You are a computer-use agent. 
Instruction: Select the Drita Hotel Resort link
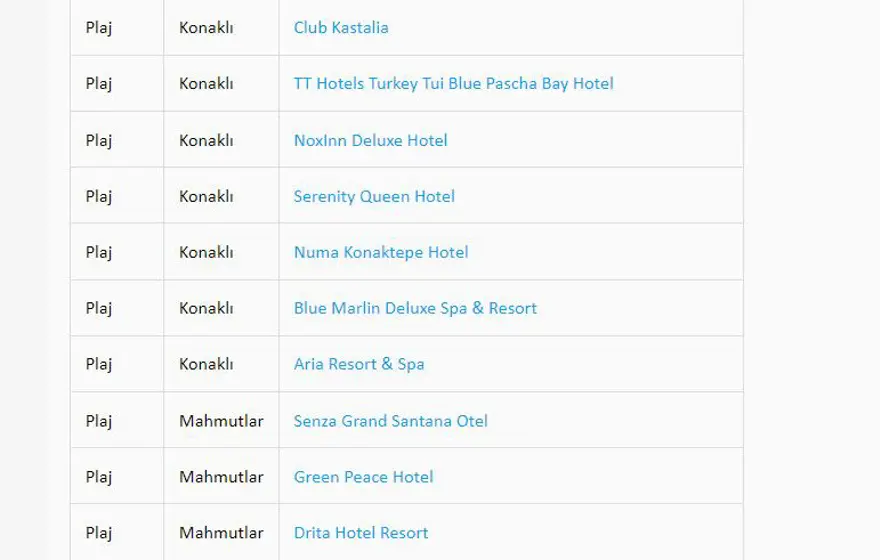[x=361, y=533]
